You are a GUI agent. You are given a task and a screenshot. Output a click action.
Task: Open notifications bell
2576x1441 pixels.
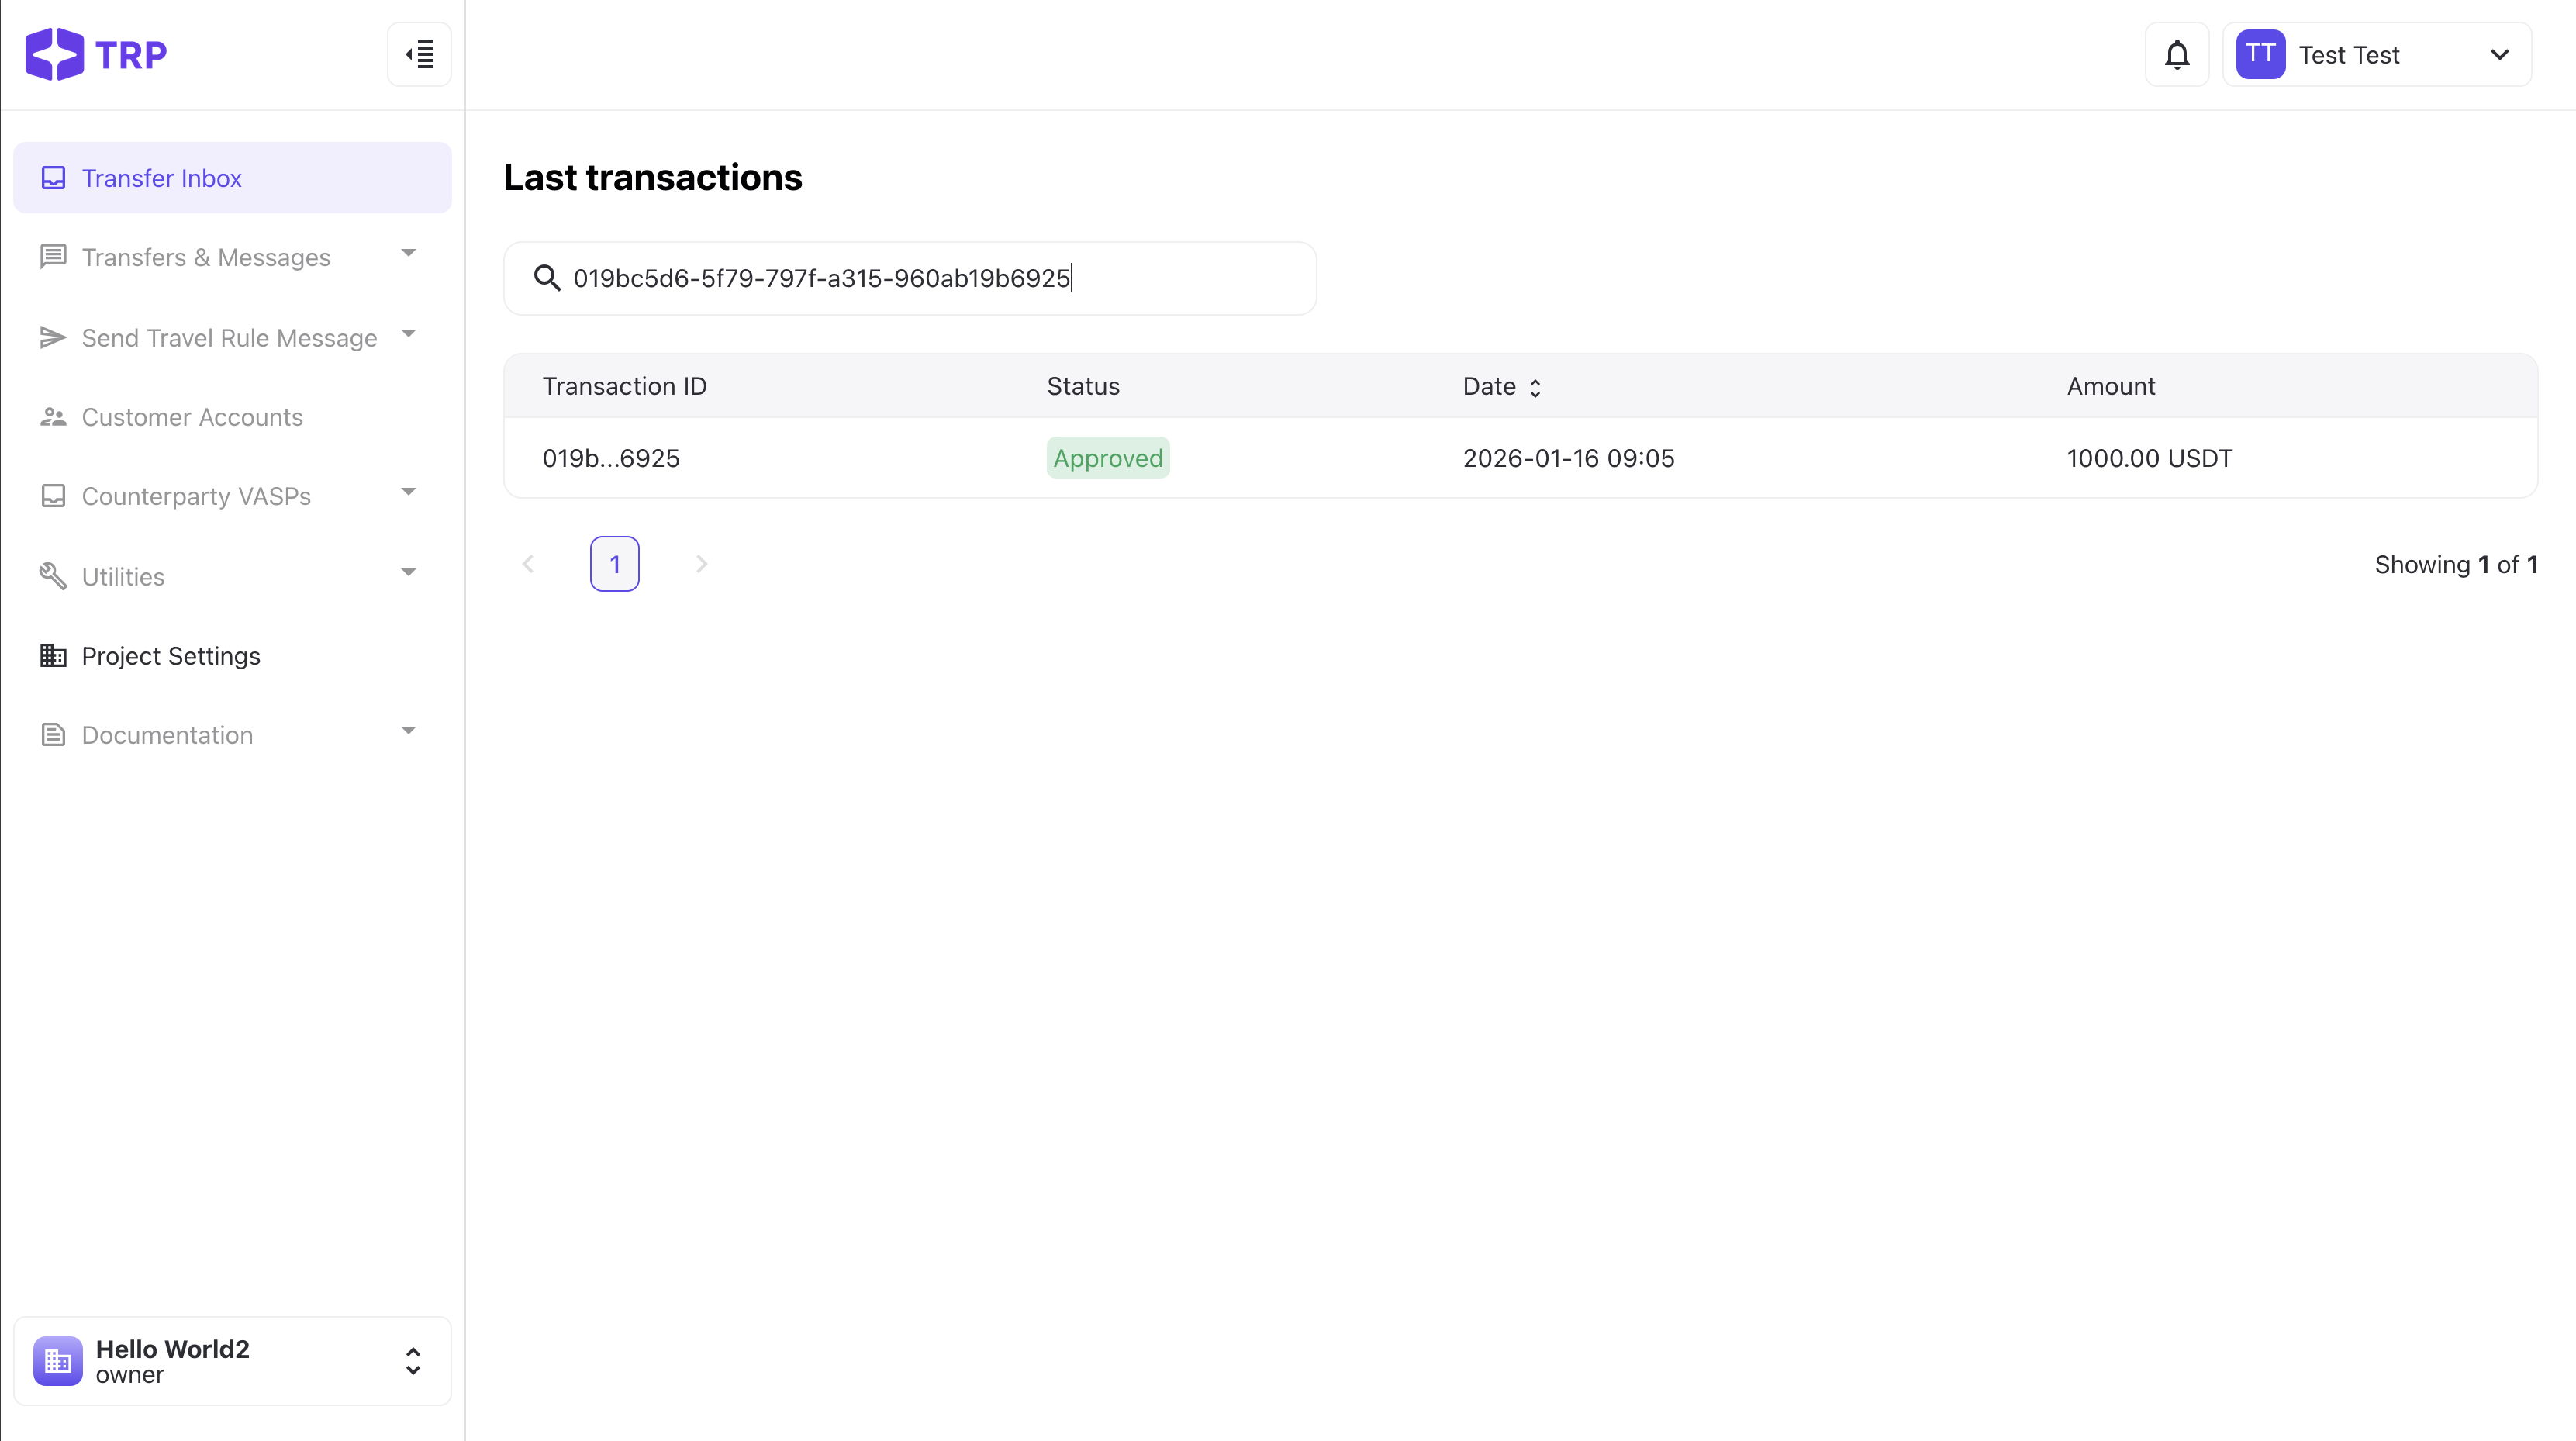[2176, 54]
